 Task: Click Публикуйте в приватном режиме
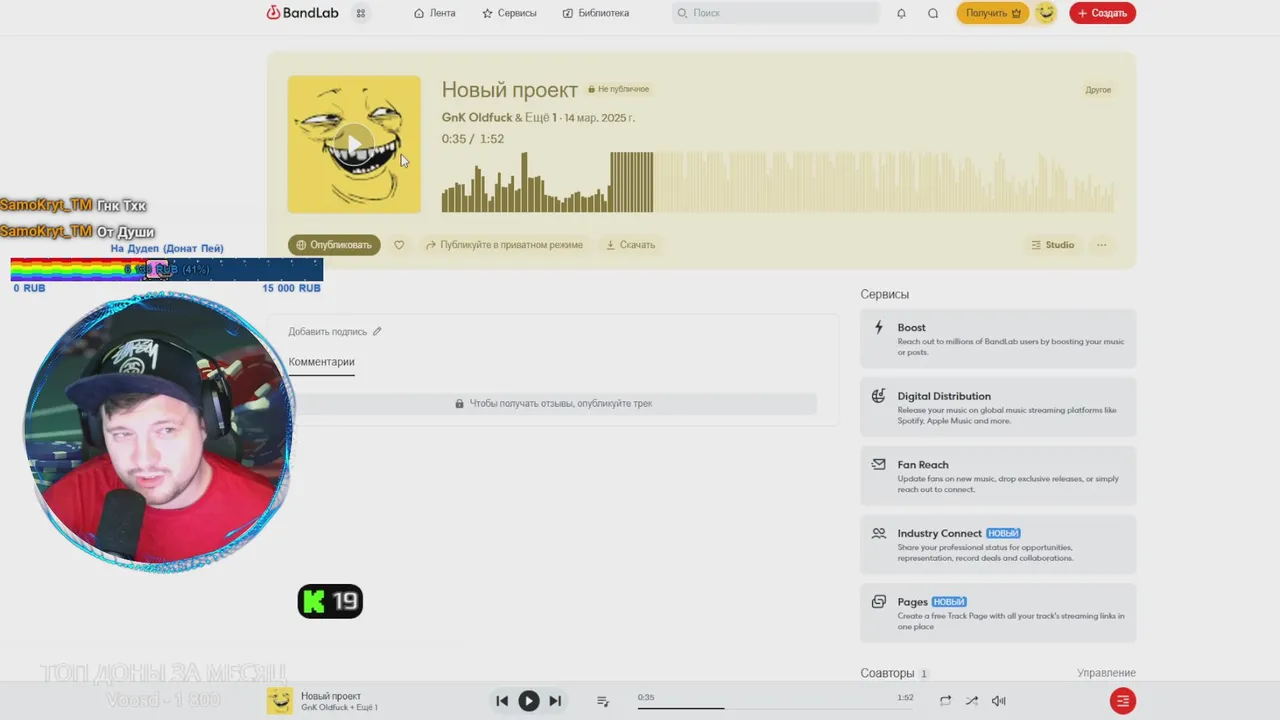pos(504,245)
